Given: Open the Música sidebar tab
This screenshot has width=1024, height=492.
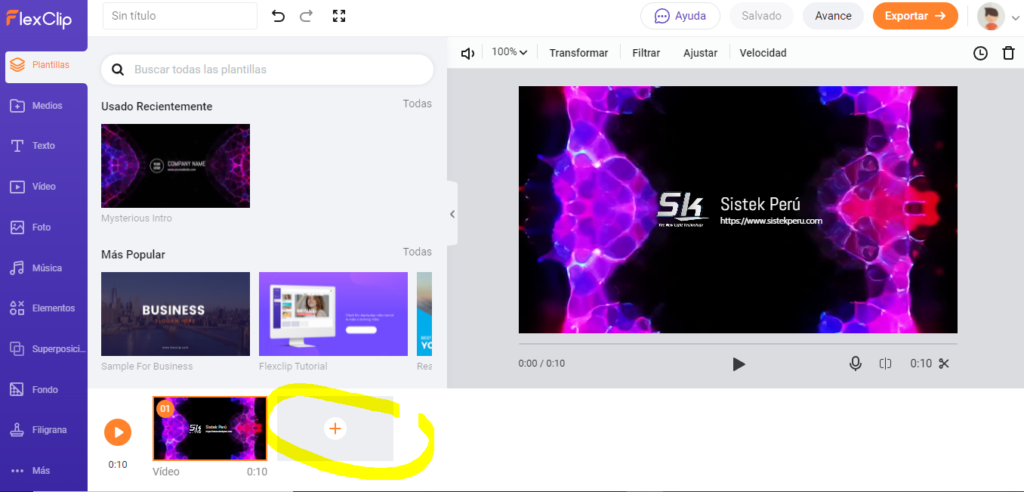Looking at the screenshot, I should [44, 268].
